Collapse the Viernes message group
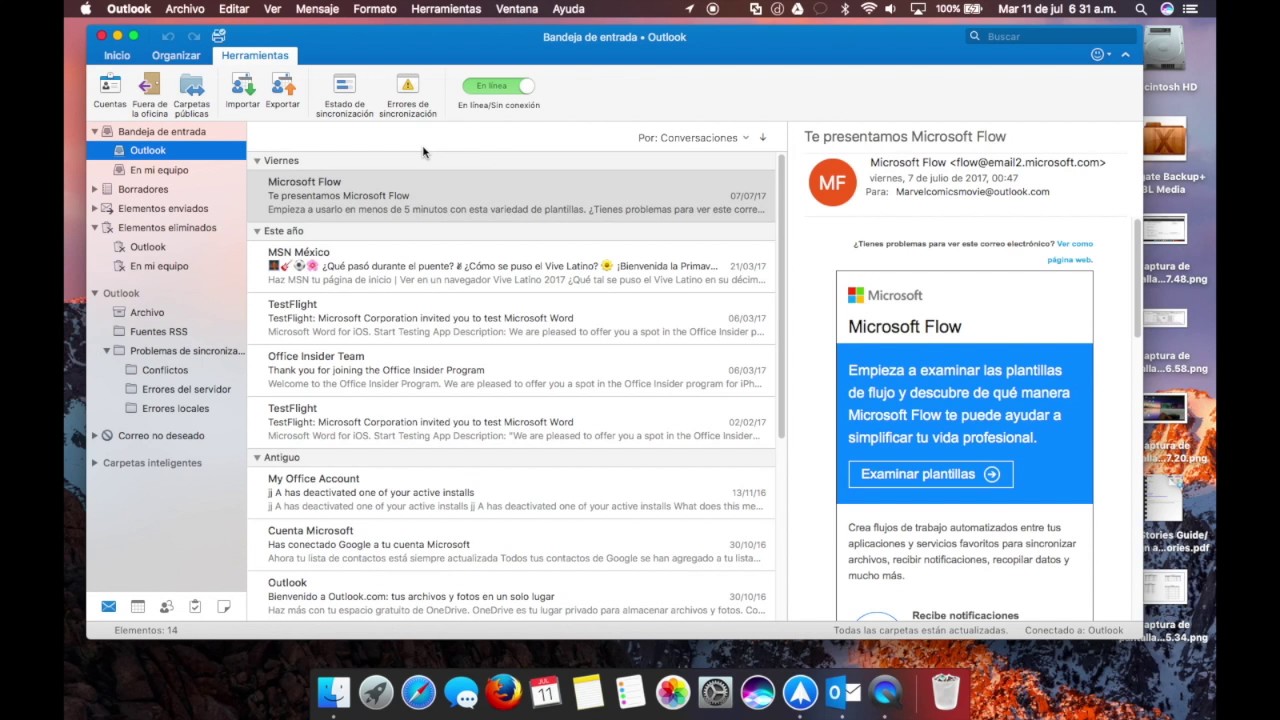1280x720 pixels. 257,160
